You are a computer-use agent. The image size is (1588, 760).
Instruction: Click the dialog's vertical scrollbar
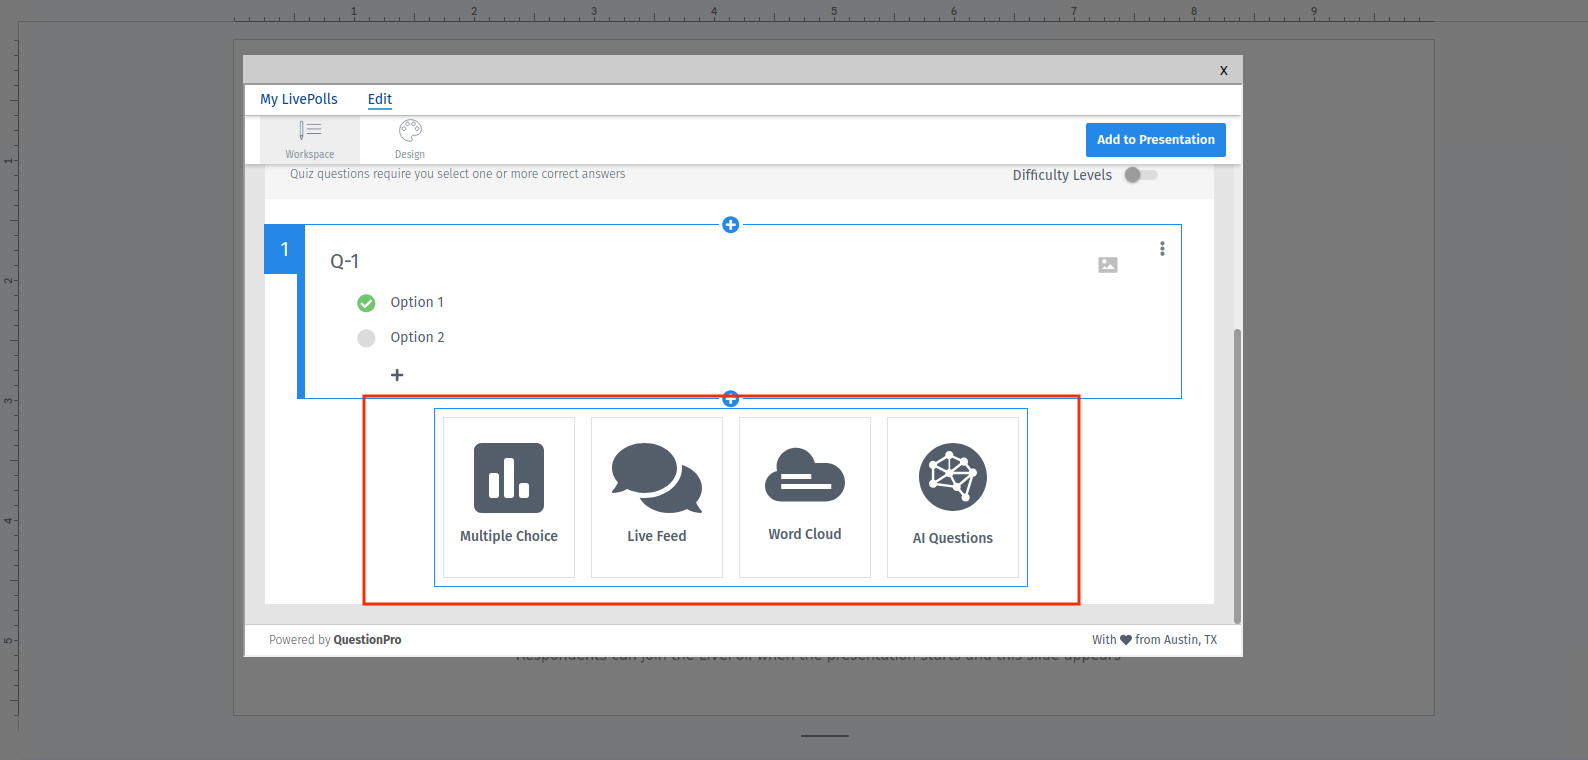tap(1237, 476)
